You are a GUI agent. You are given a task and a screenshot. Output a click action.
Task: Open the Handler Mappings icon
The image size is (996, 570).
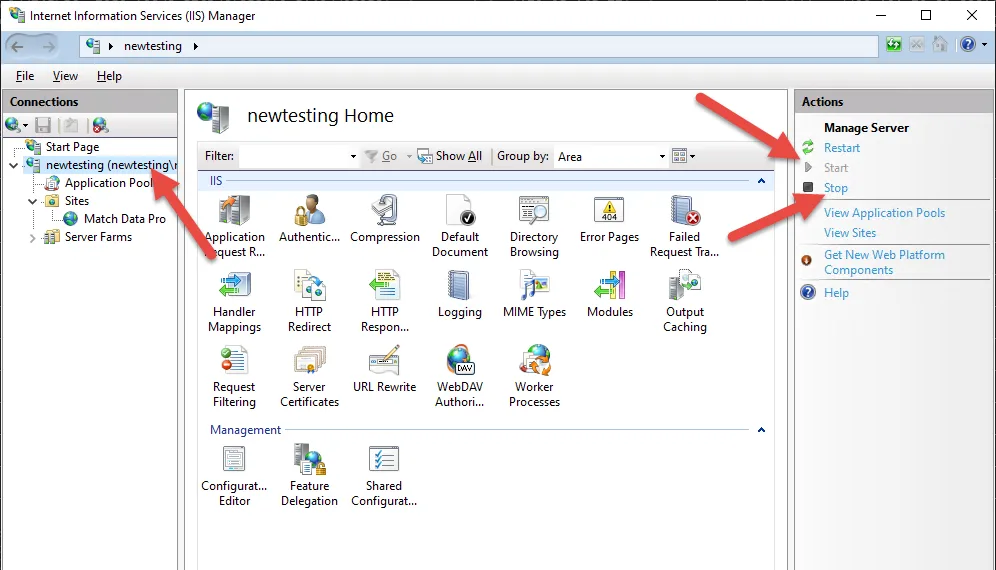tap(234, 287)
